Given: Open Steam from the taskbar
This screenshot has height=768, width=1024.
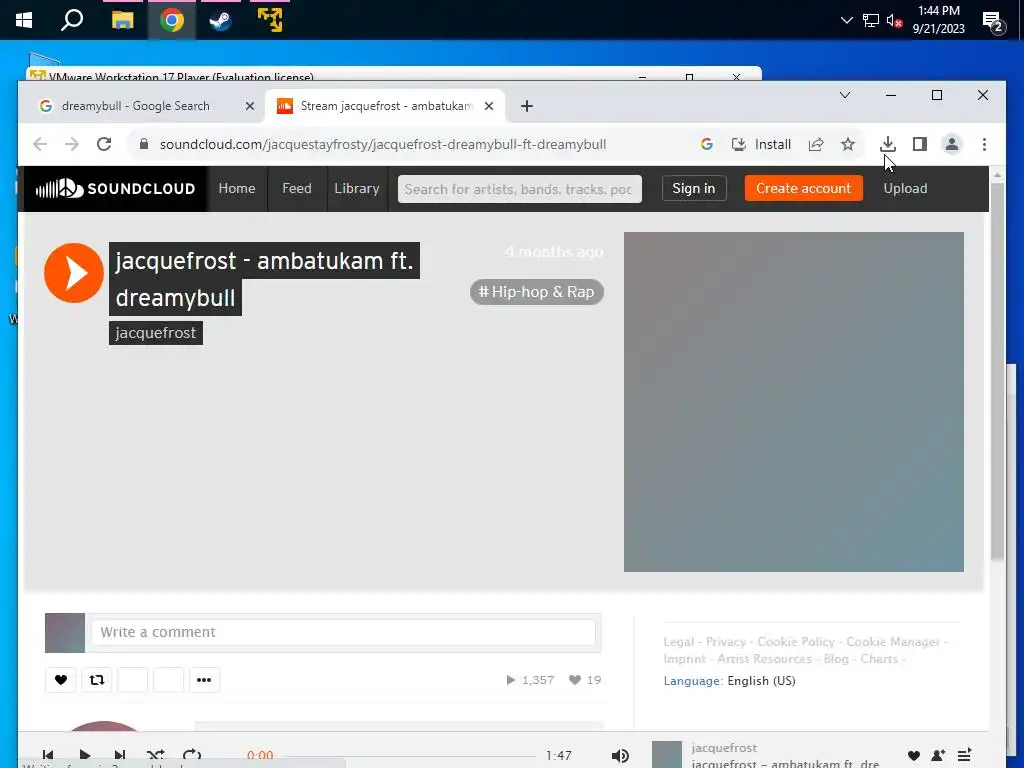Looking at the screenshot, I should point(220,20).
